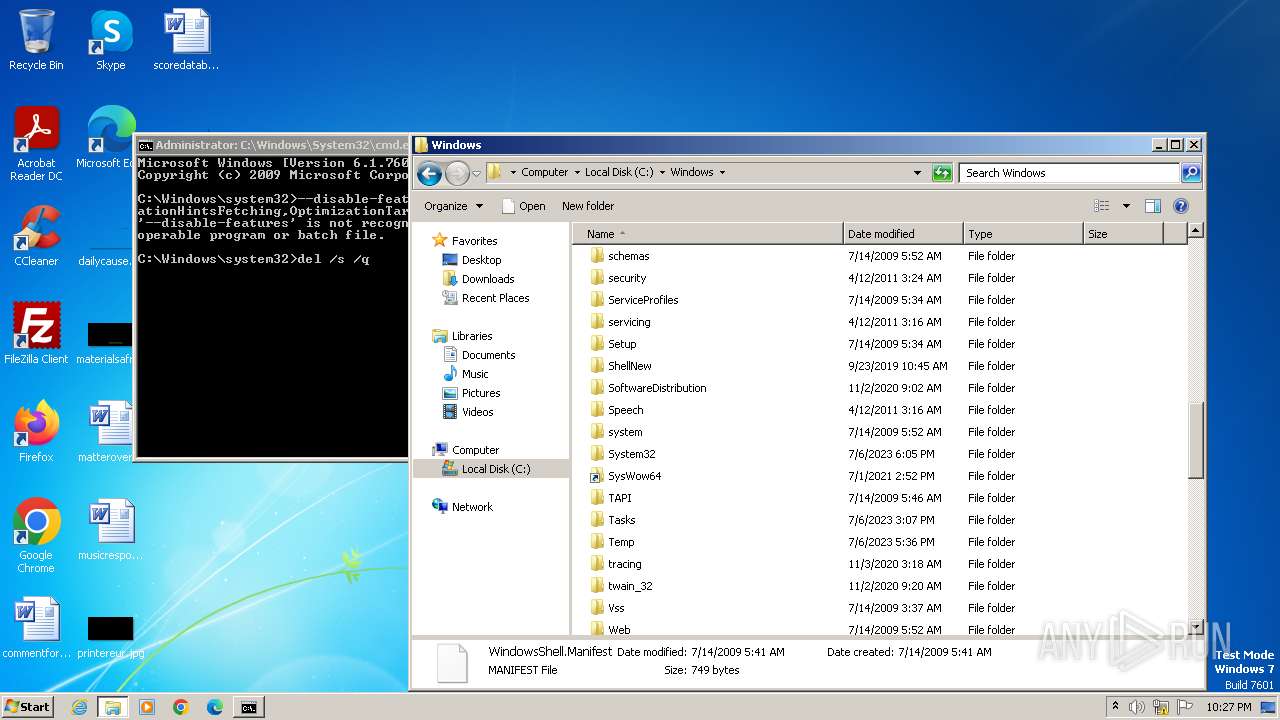Switch to cmd taskbar button
The height and width of the screenshot is (720, 1280).
tap(248, 707)
